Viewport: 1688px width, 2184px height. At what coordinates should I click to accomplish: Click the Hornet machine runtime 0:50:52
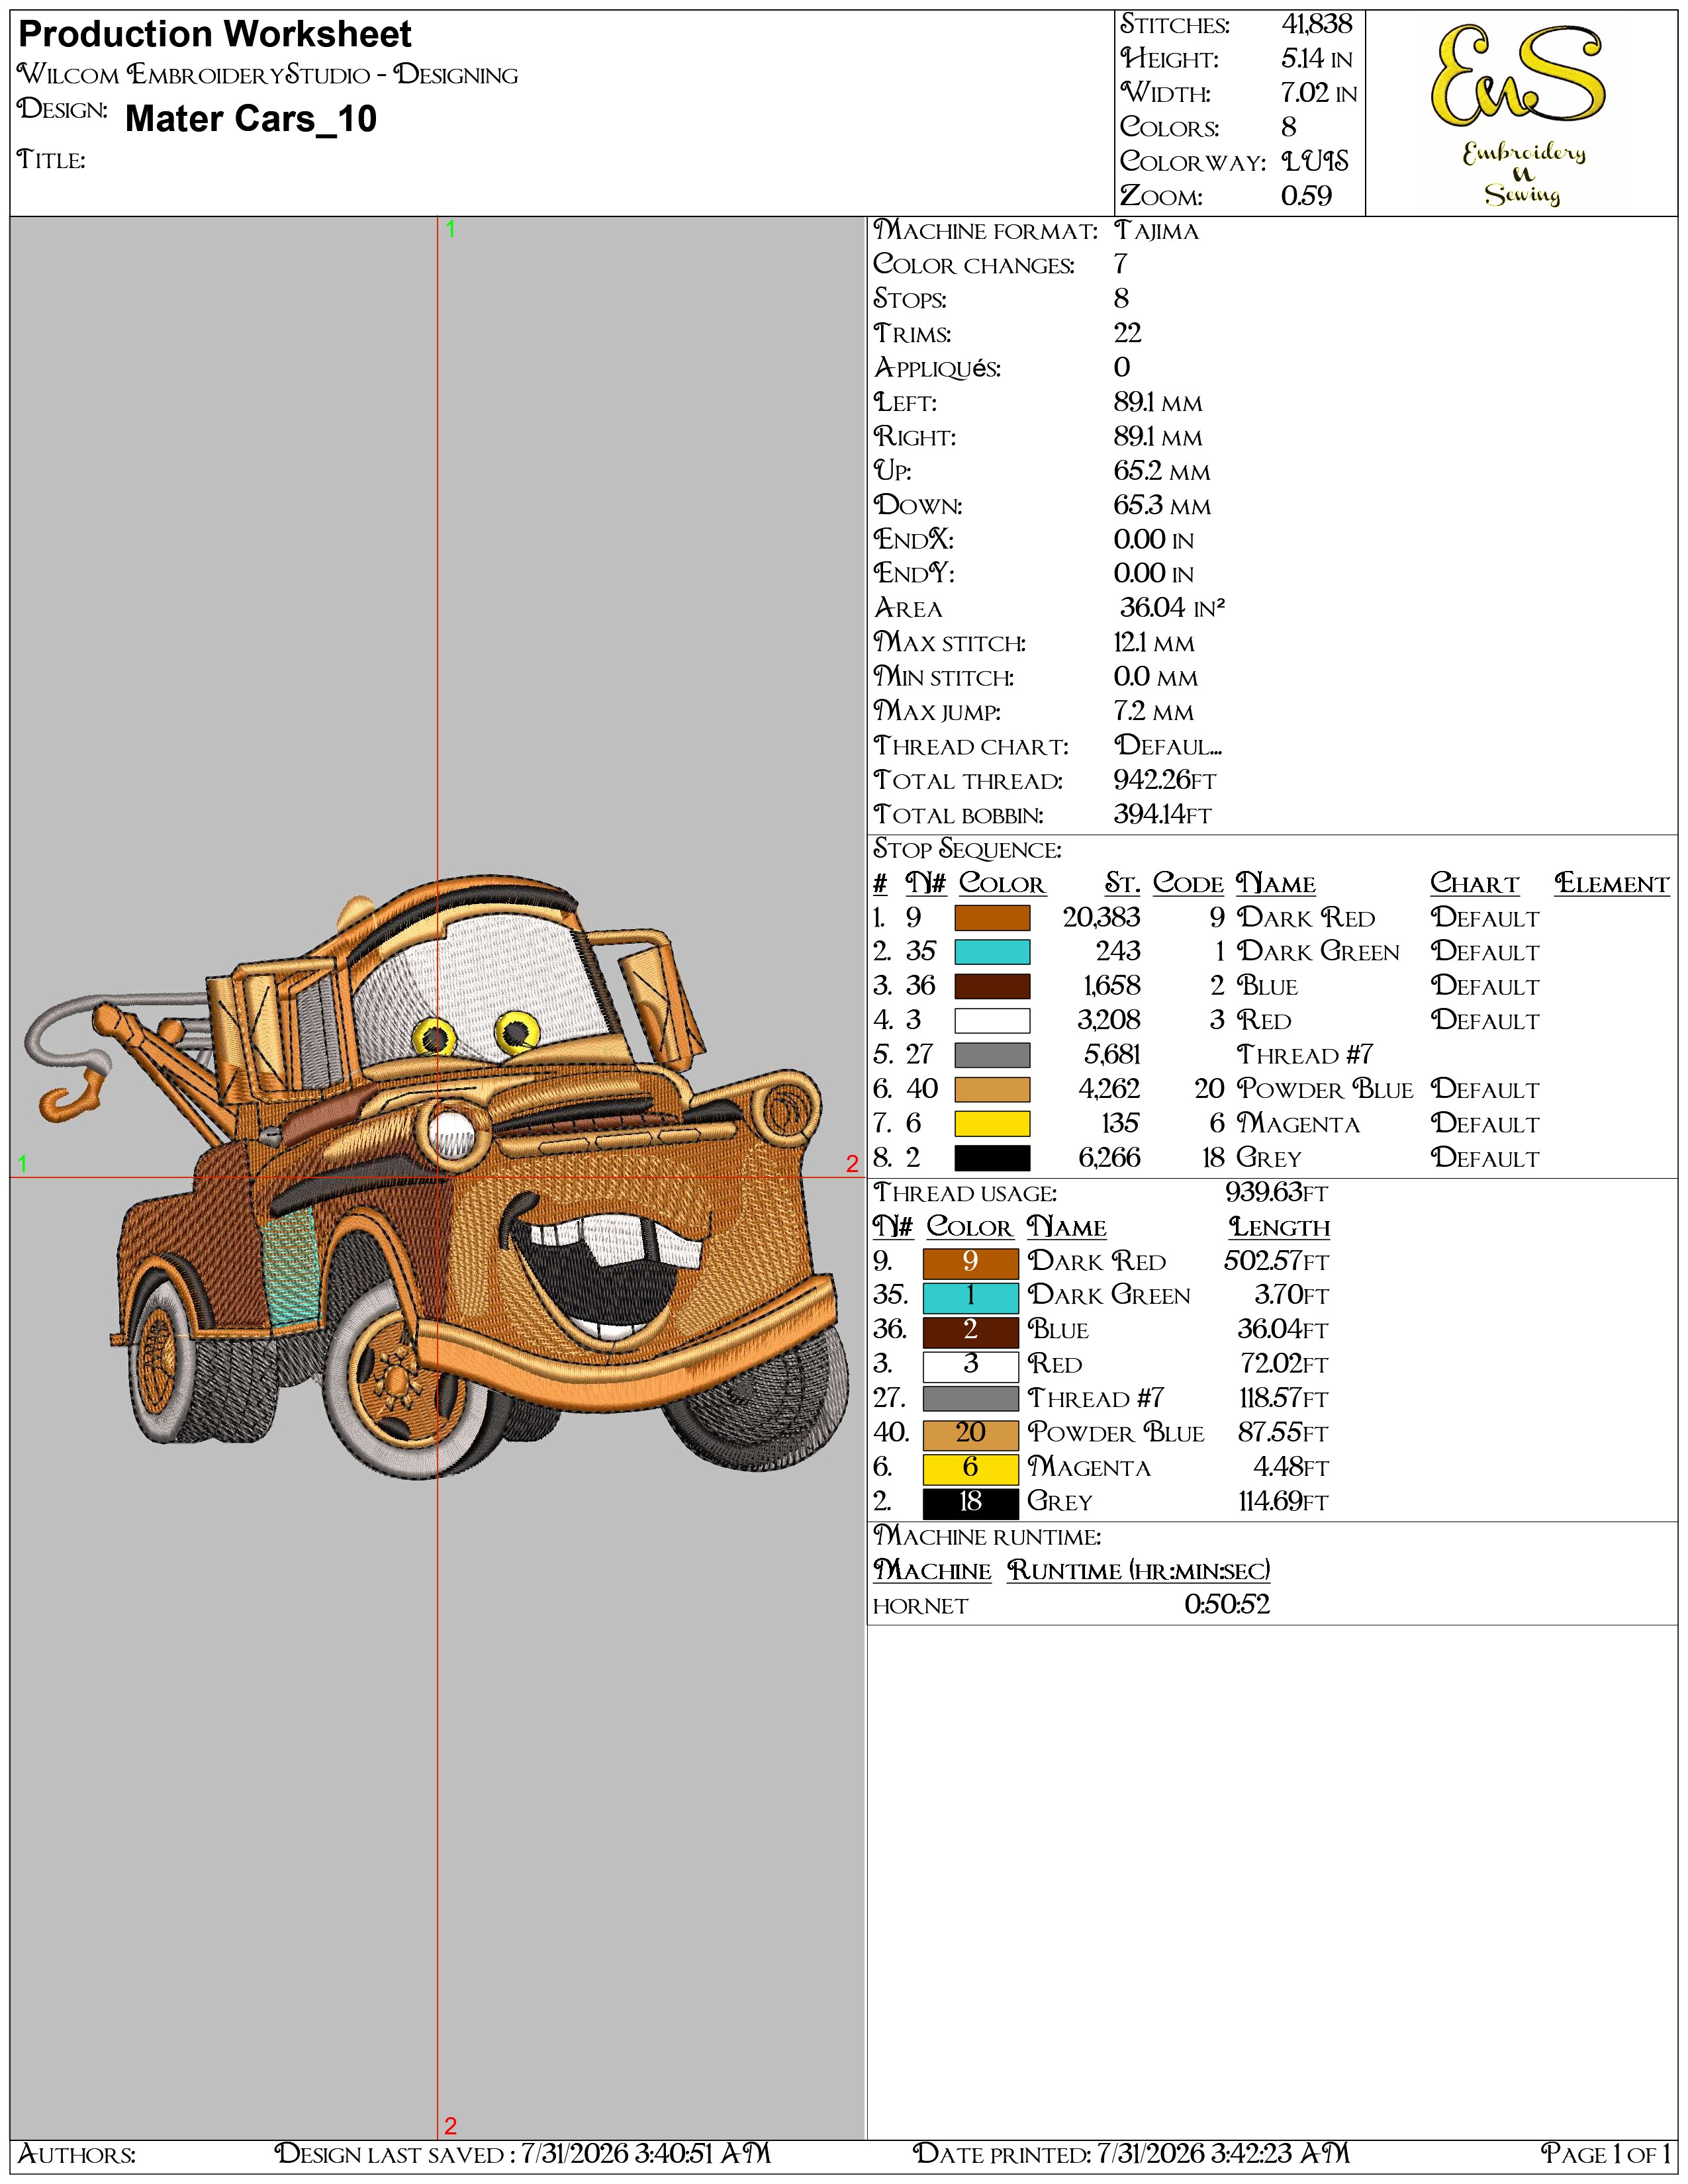1227,1604
